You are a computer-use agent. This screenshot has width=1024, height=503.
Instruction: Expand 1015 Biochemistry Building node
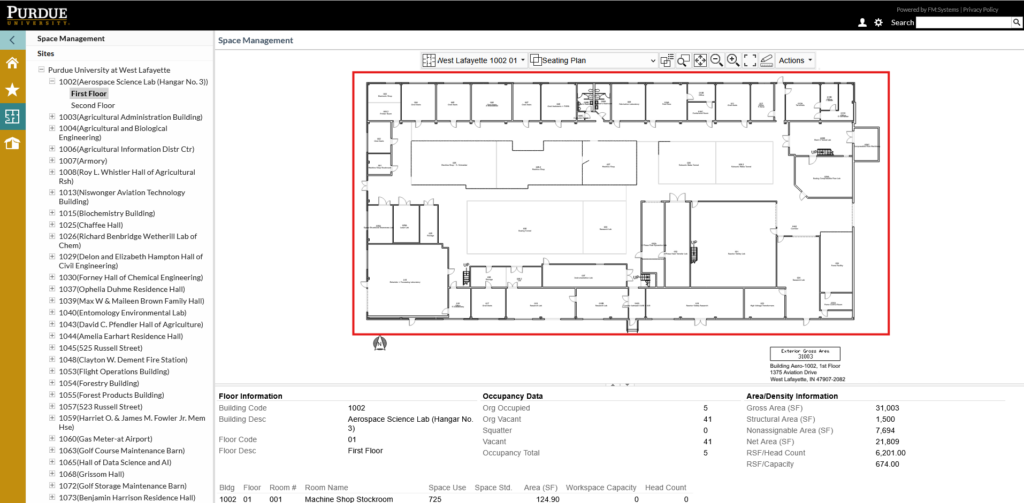[x=52, y=213]
